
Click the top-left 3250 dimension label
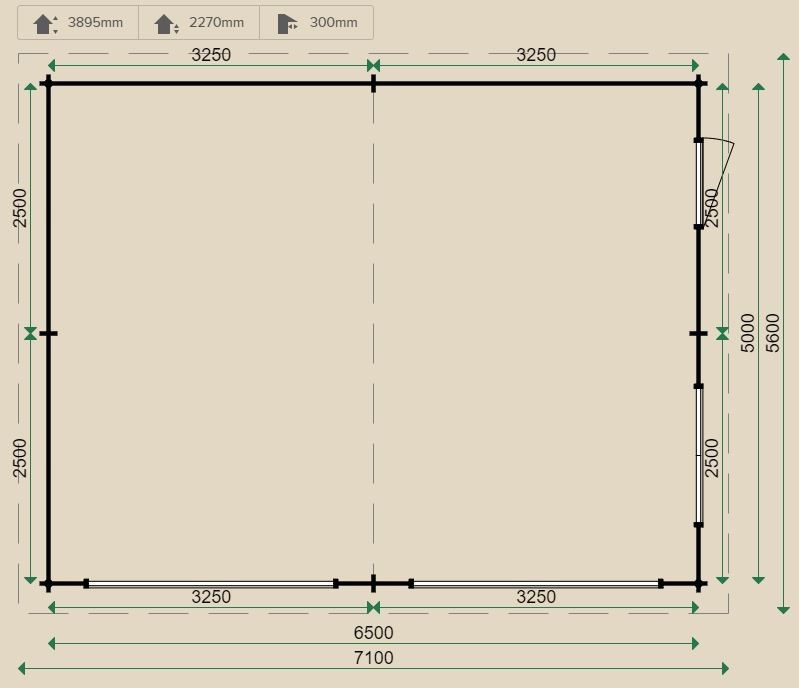(211, 55)
